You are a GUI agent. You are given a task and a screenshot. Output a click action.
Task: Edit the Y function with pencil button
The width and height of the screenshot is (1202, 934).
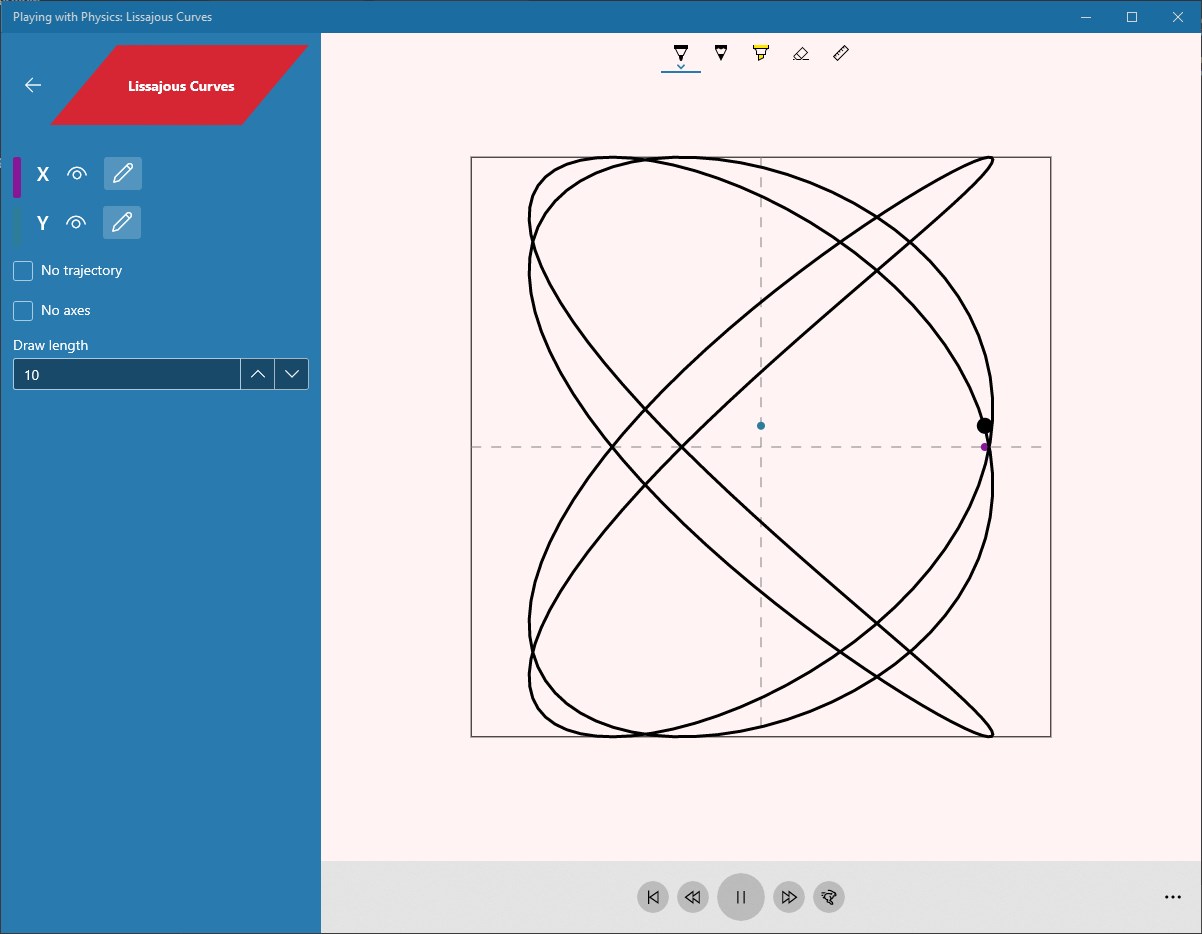[122, 222]
